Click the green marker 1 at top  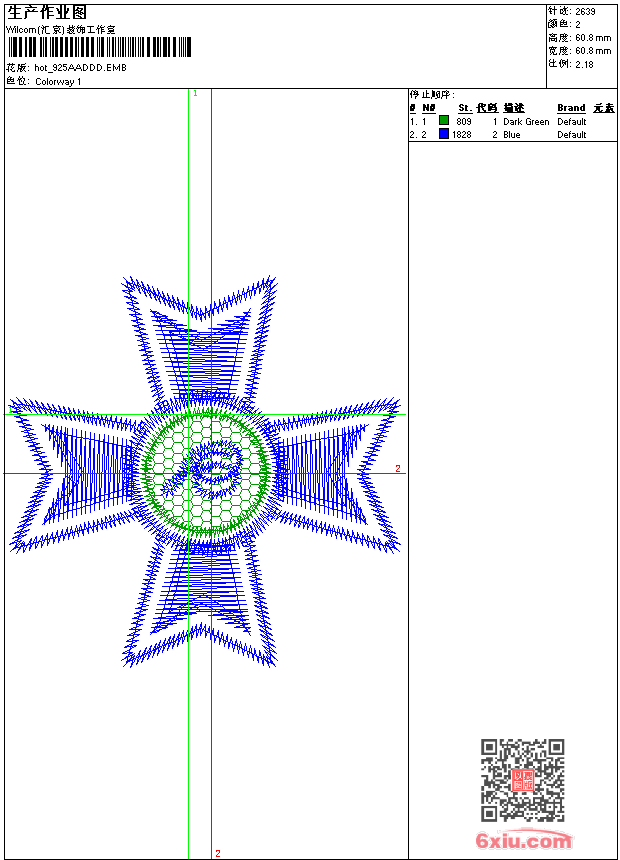click(195, 93)
